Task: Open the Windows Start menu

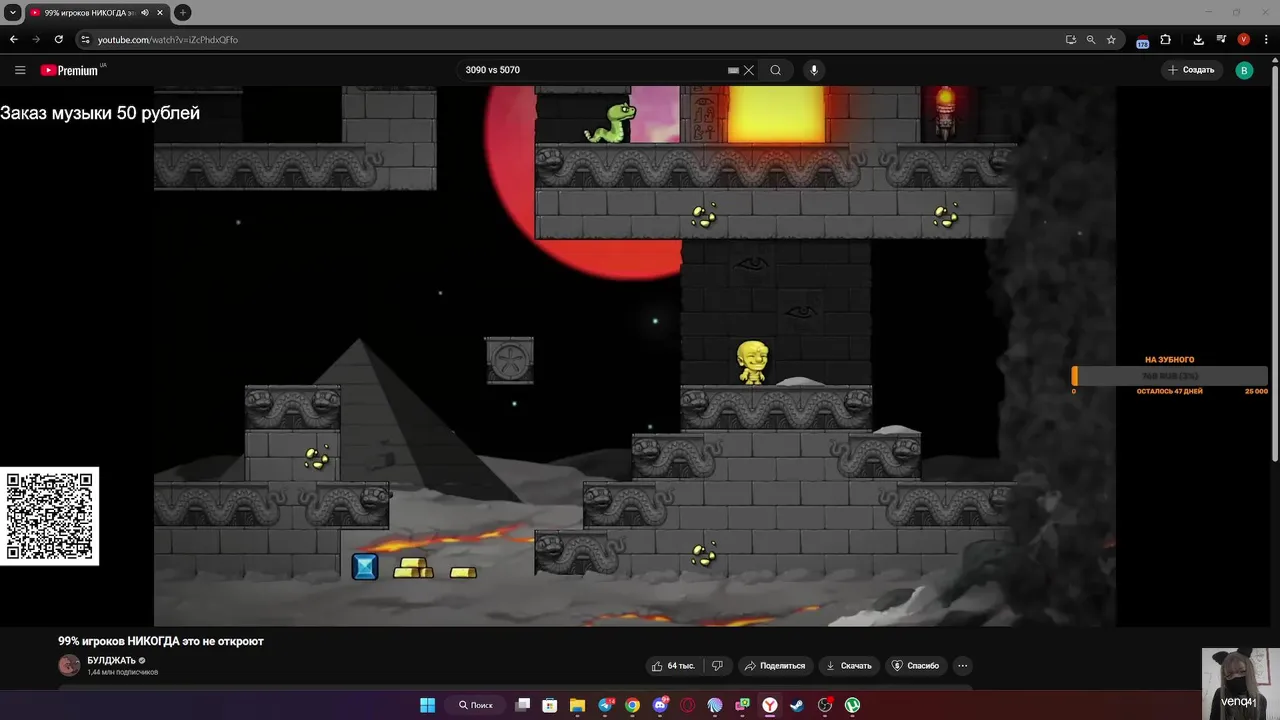Action: tap(428, 705)
